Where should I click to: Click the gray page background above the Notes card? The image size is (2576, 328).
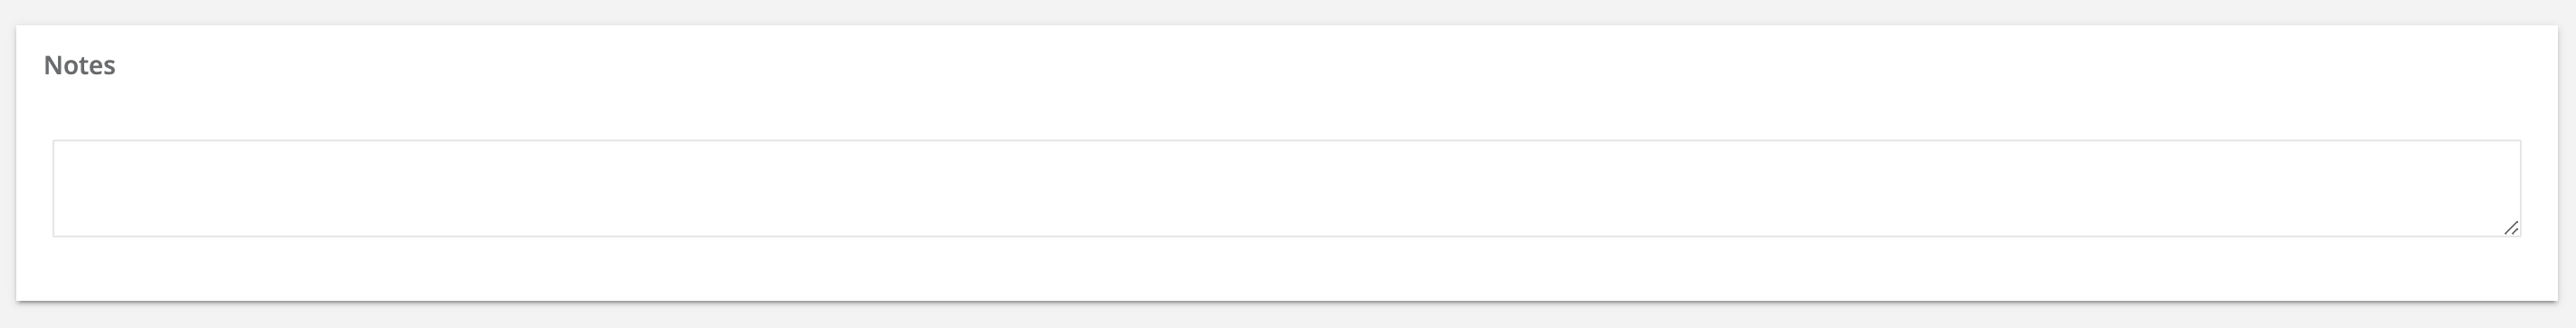pos(1288,12)
